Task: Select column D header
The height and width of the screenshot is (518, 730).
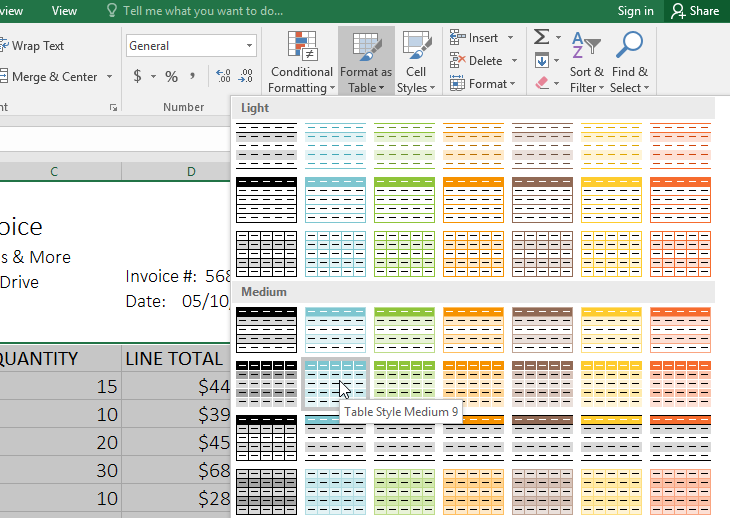Action: [x=191, y=172]
